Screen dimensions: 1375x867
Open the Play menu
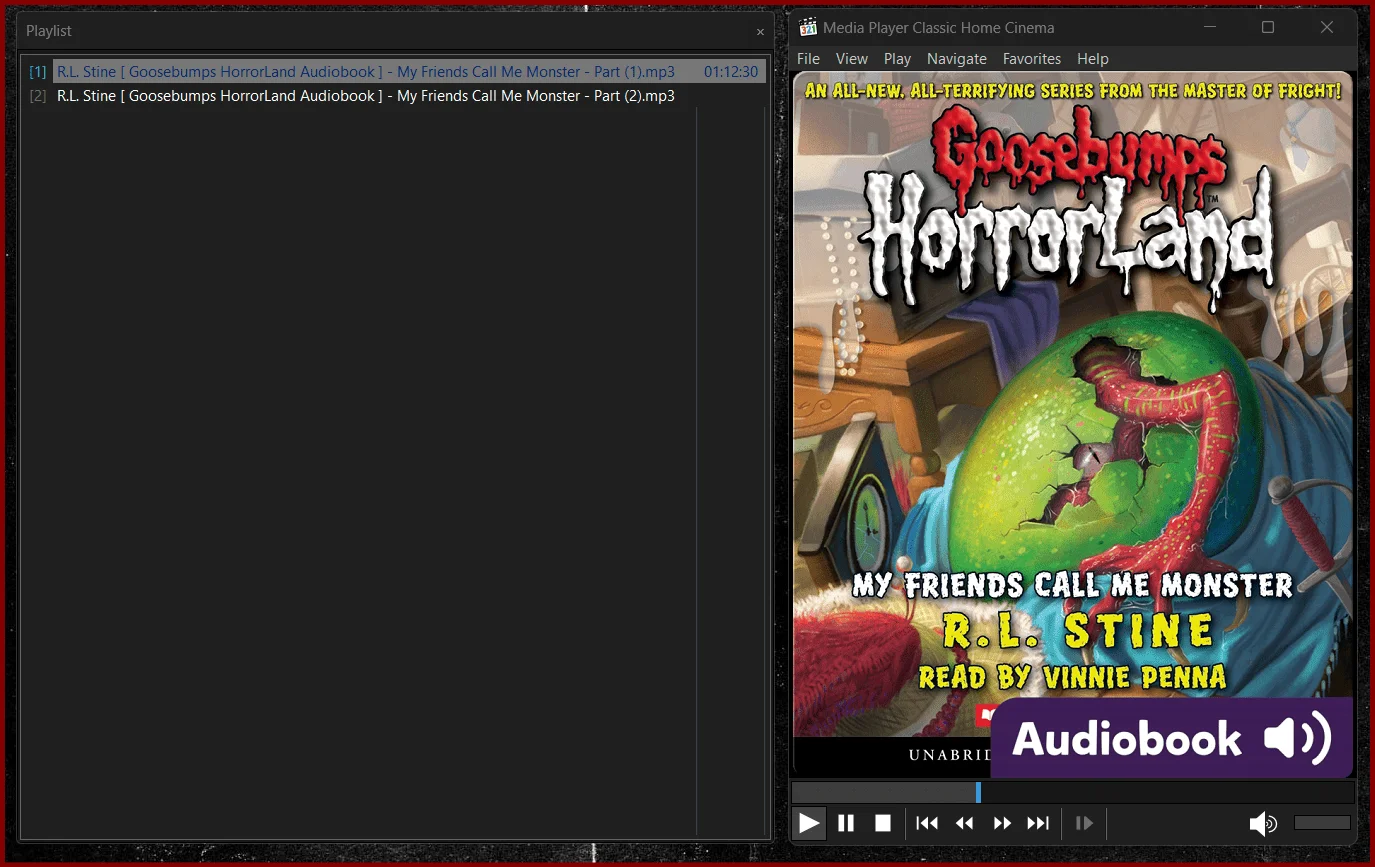click(x=898, y=59)
